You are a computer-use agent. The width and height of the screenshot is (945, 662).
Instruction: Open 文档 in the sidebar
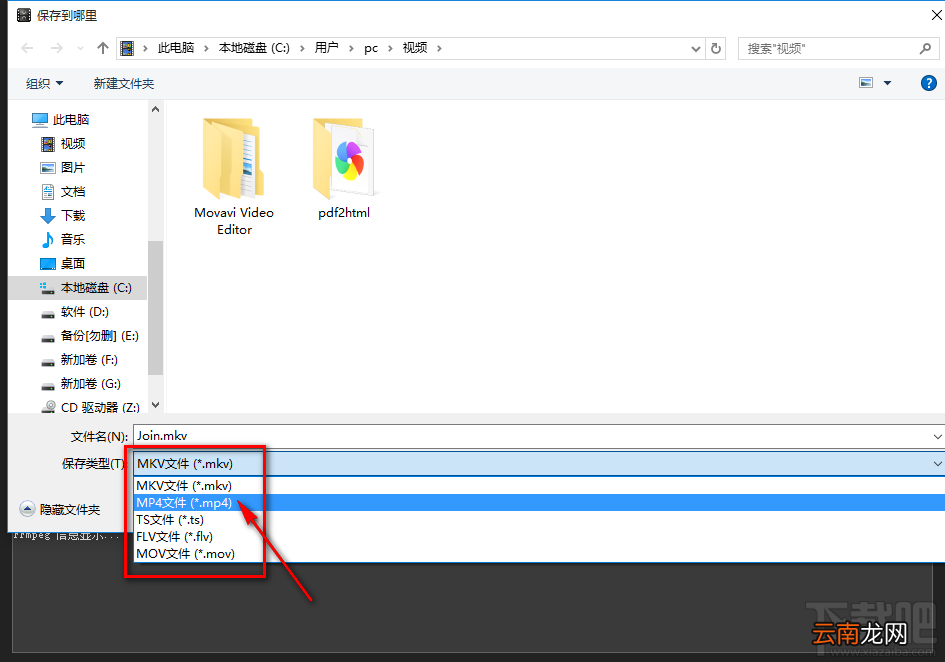63,192
